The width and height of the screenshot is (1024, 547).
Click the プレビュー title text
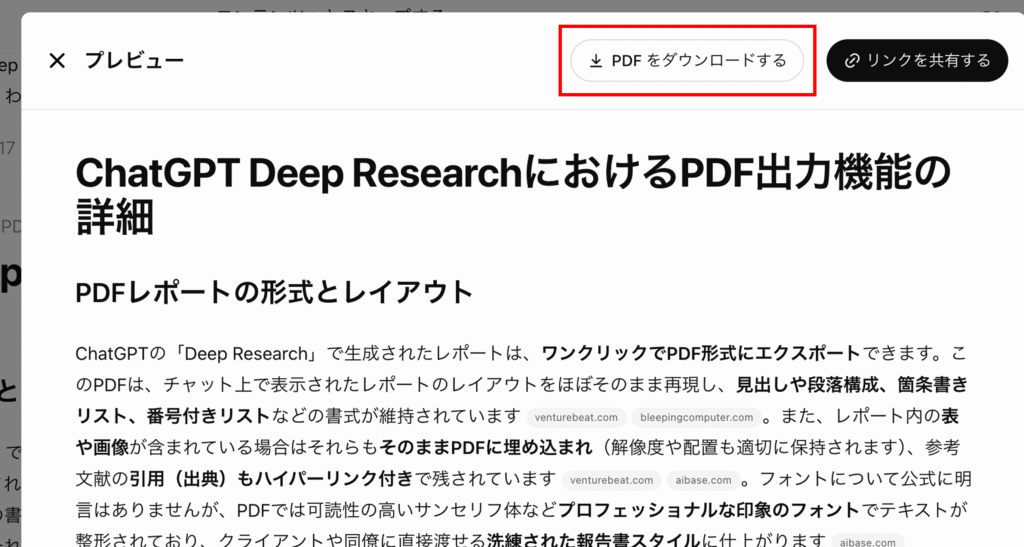click(x=135, y=61)
